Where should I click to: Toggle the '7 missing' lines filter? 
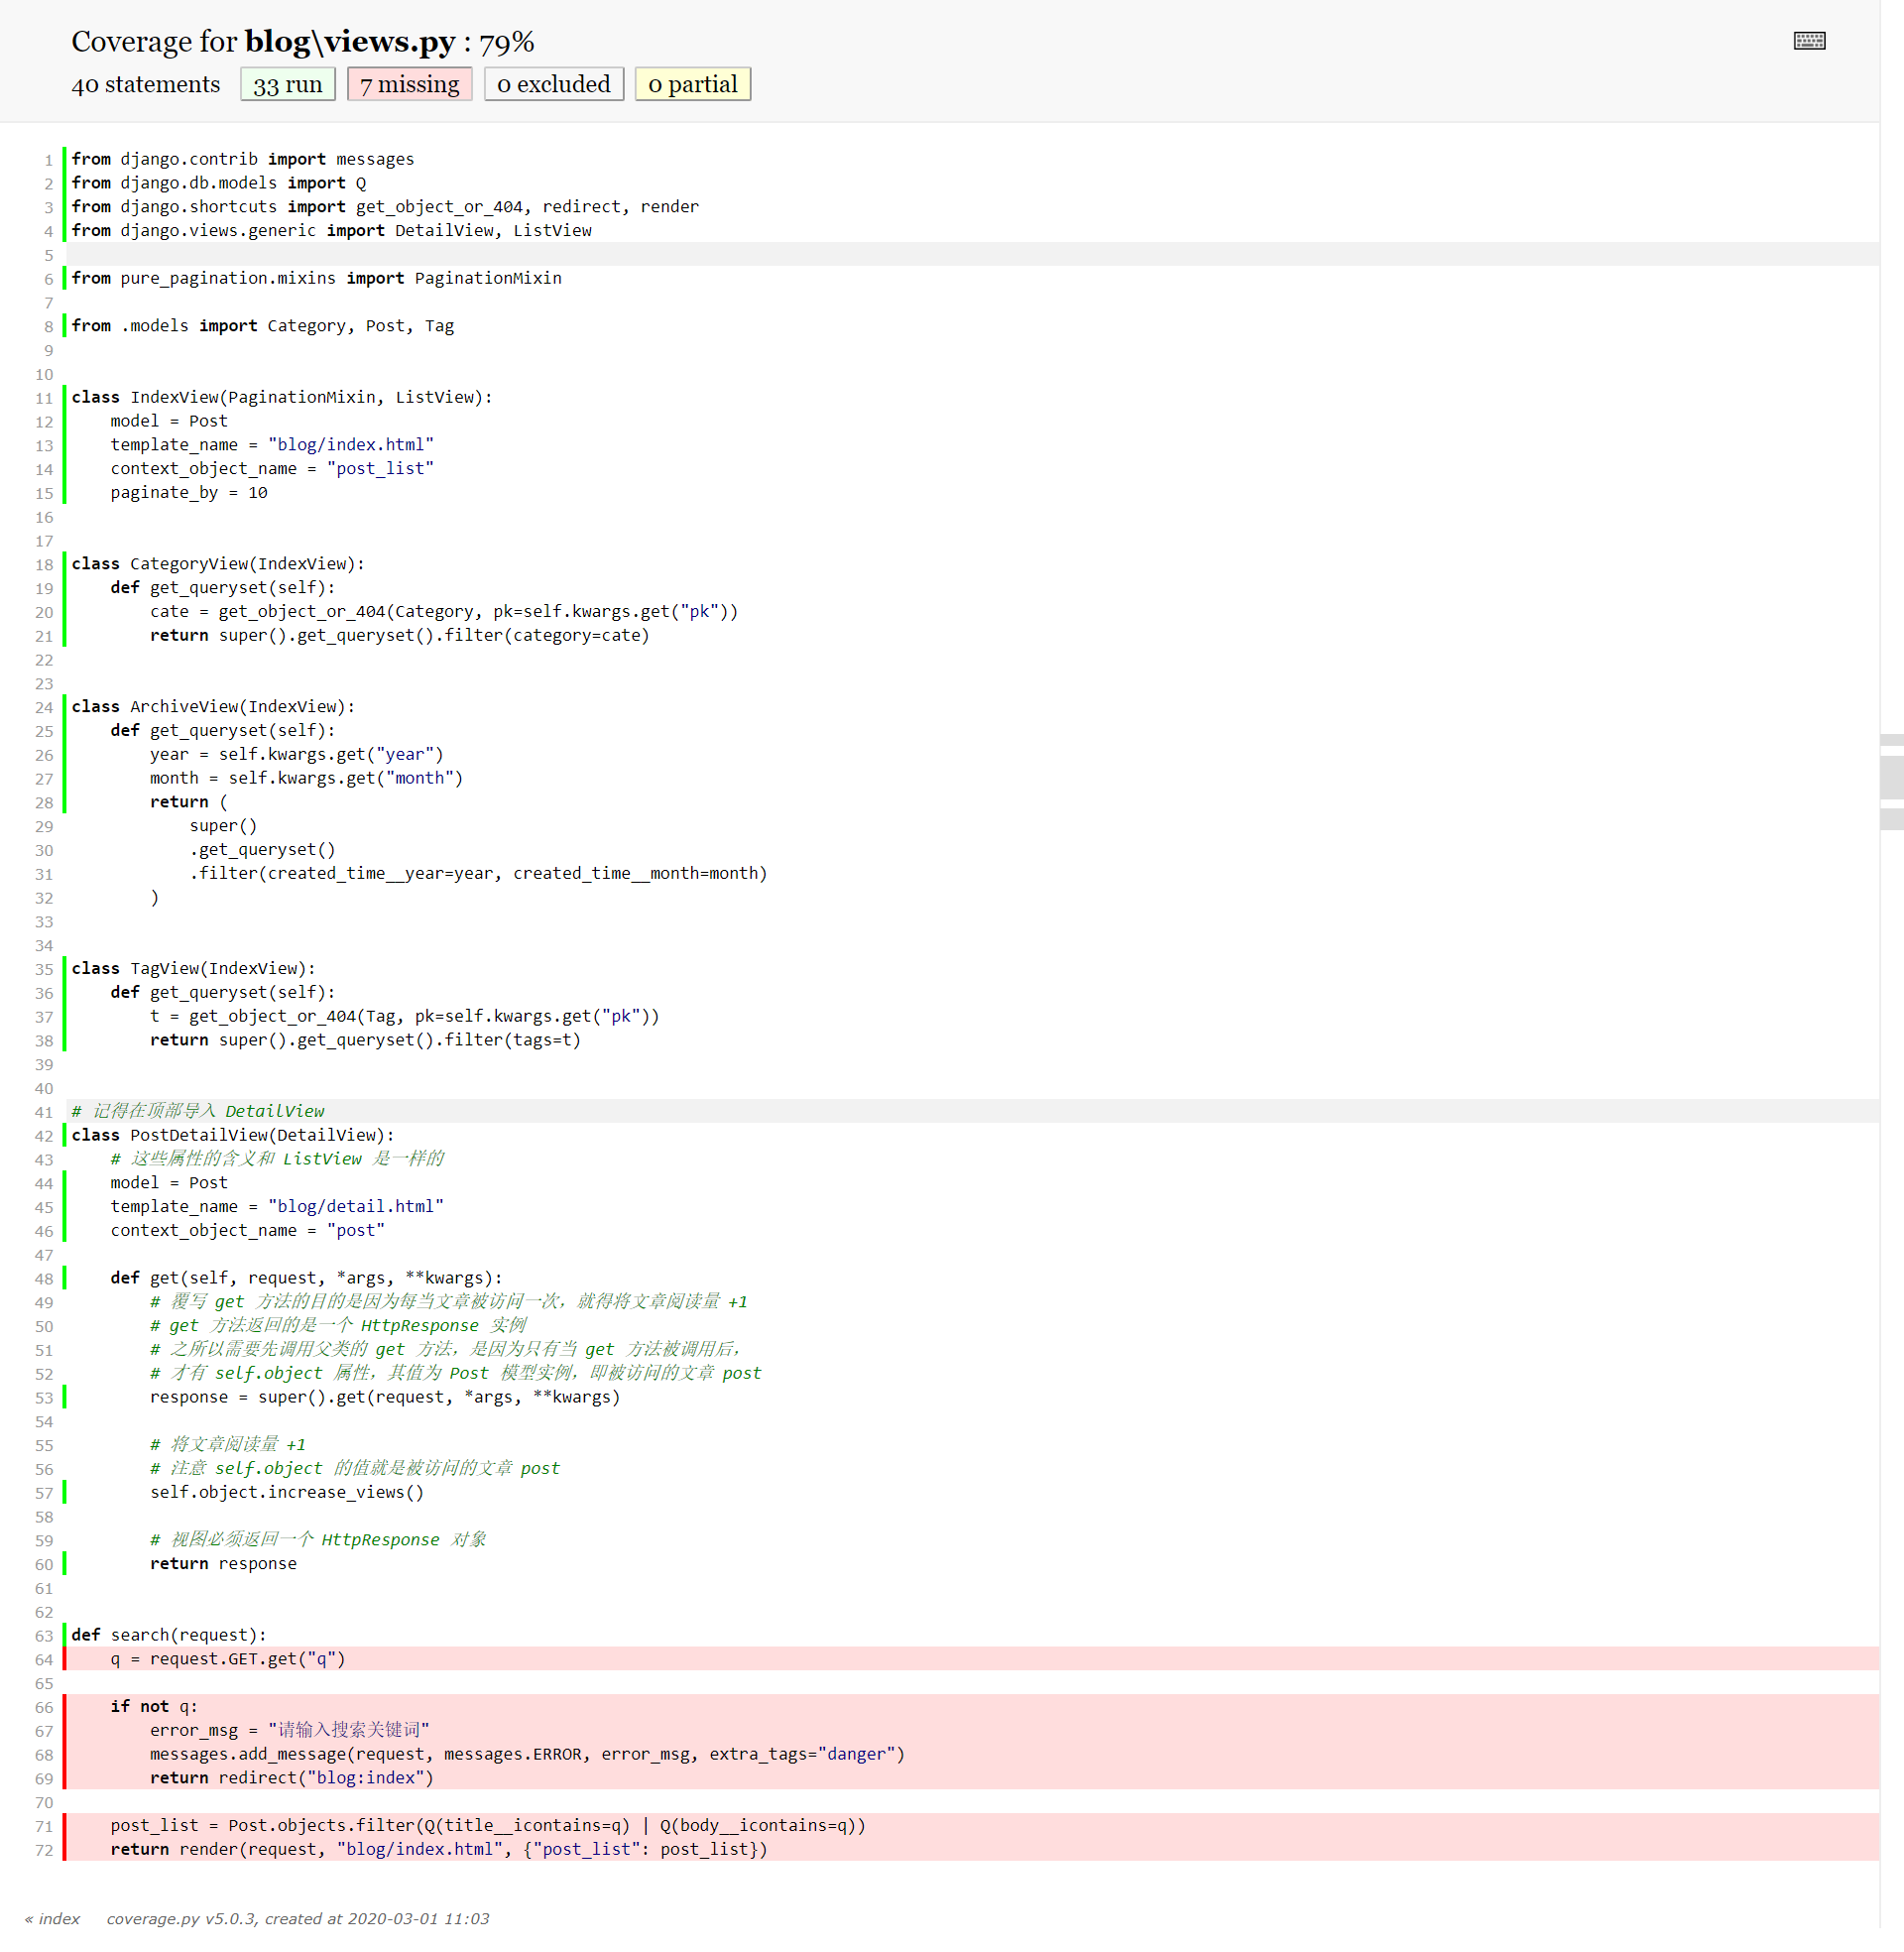(x=409, y=85)
